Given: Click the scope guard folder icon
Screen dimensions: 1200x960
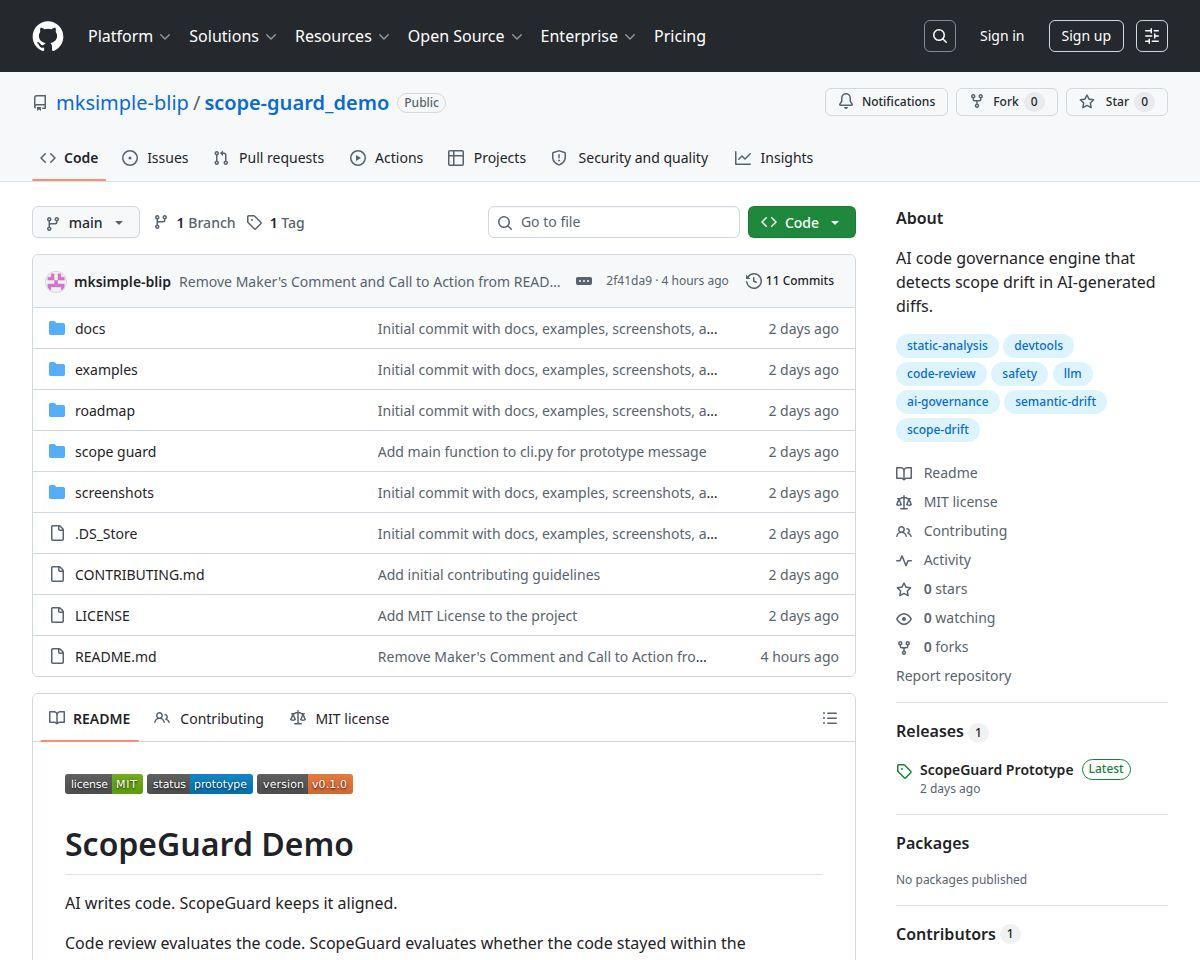Looking at the screenshot, I should (x=57, y=452).
